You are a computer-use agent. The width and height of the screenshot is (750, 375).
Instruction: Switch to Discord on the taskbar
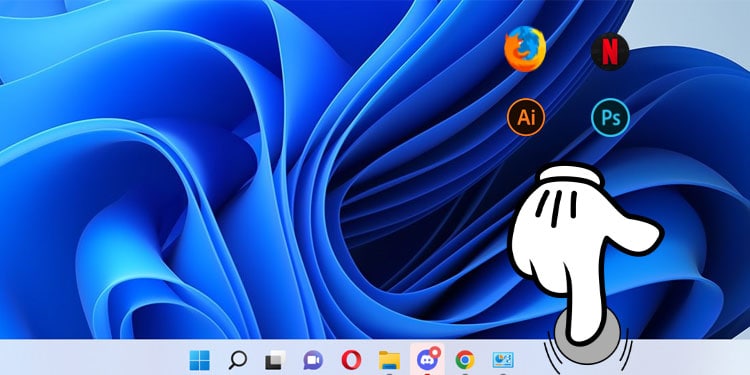point(427,359)
